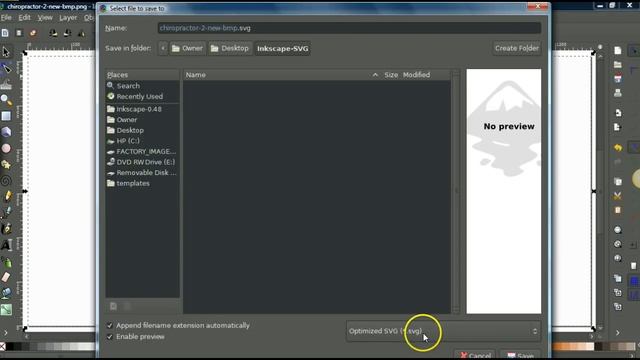Open the Layer menu
640x360 pixels.
68,18
